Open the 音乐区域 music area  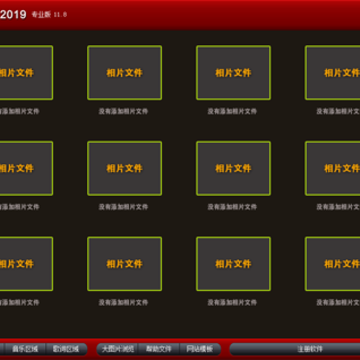[x=25, y=349]
